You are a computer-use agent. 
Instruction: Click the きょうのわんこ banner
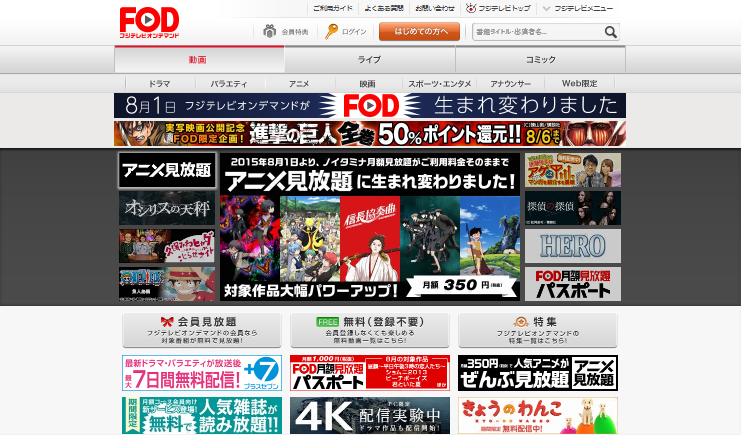[538, 415]
